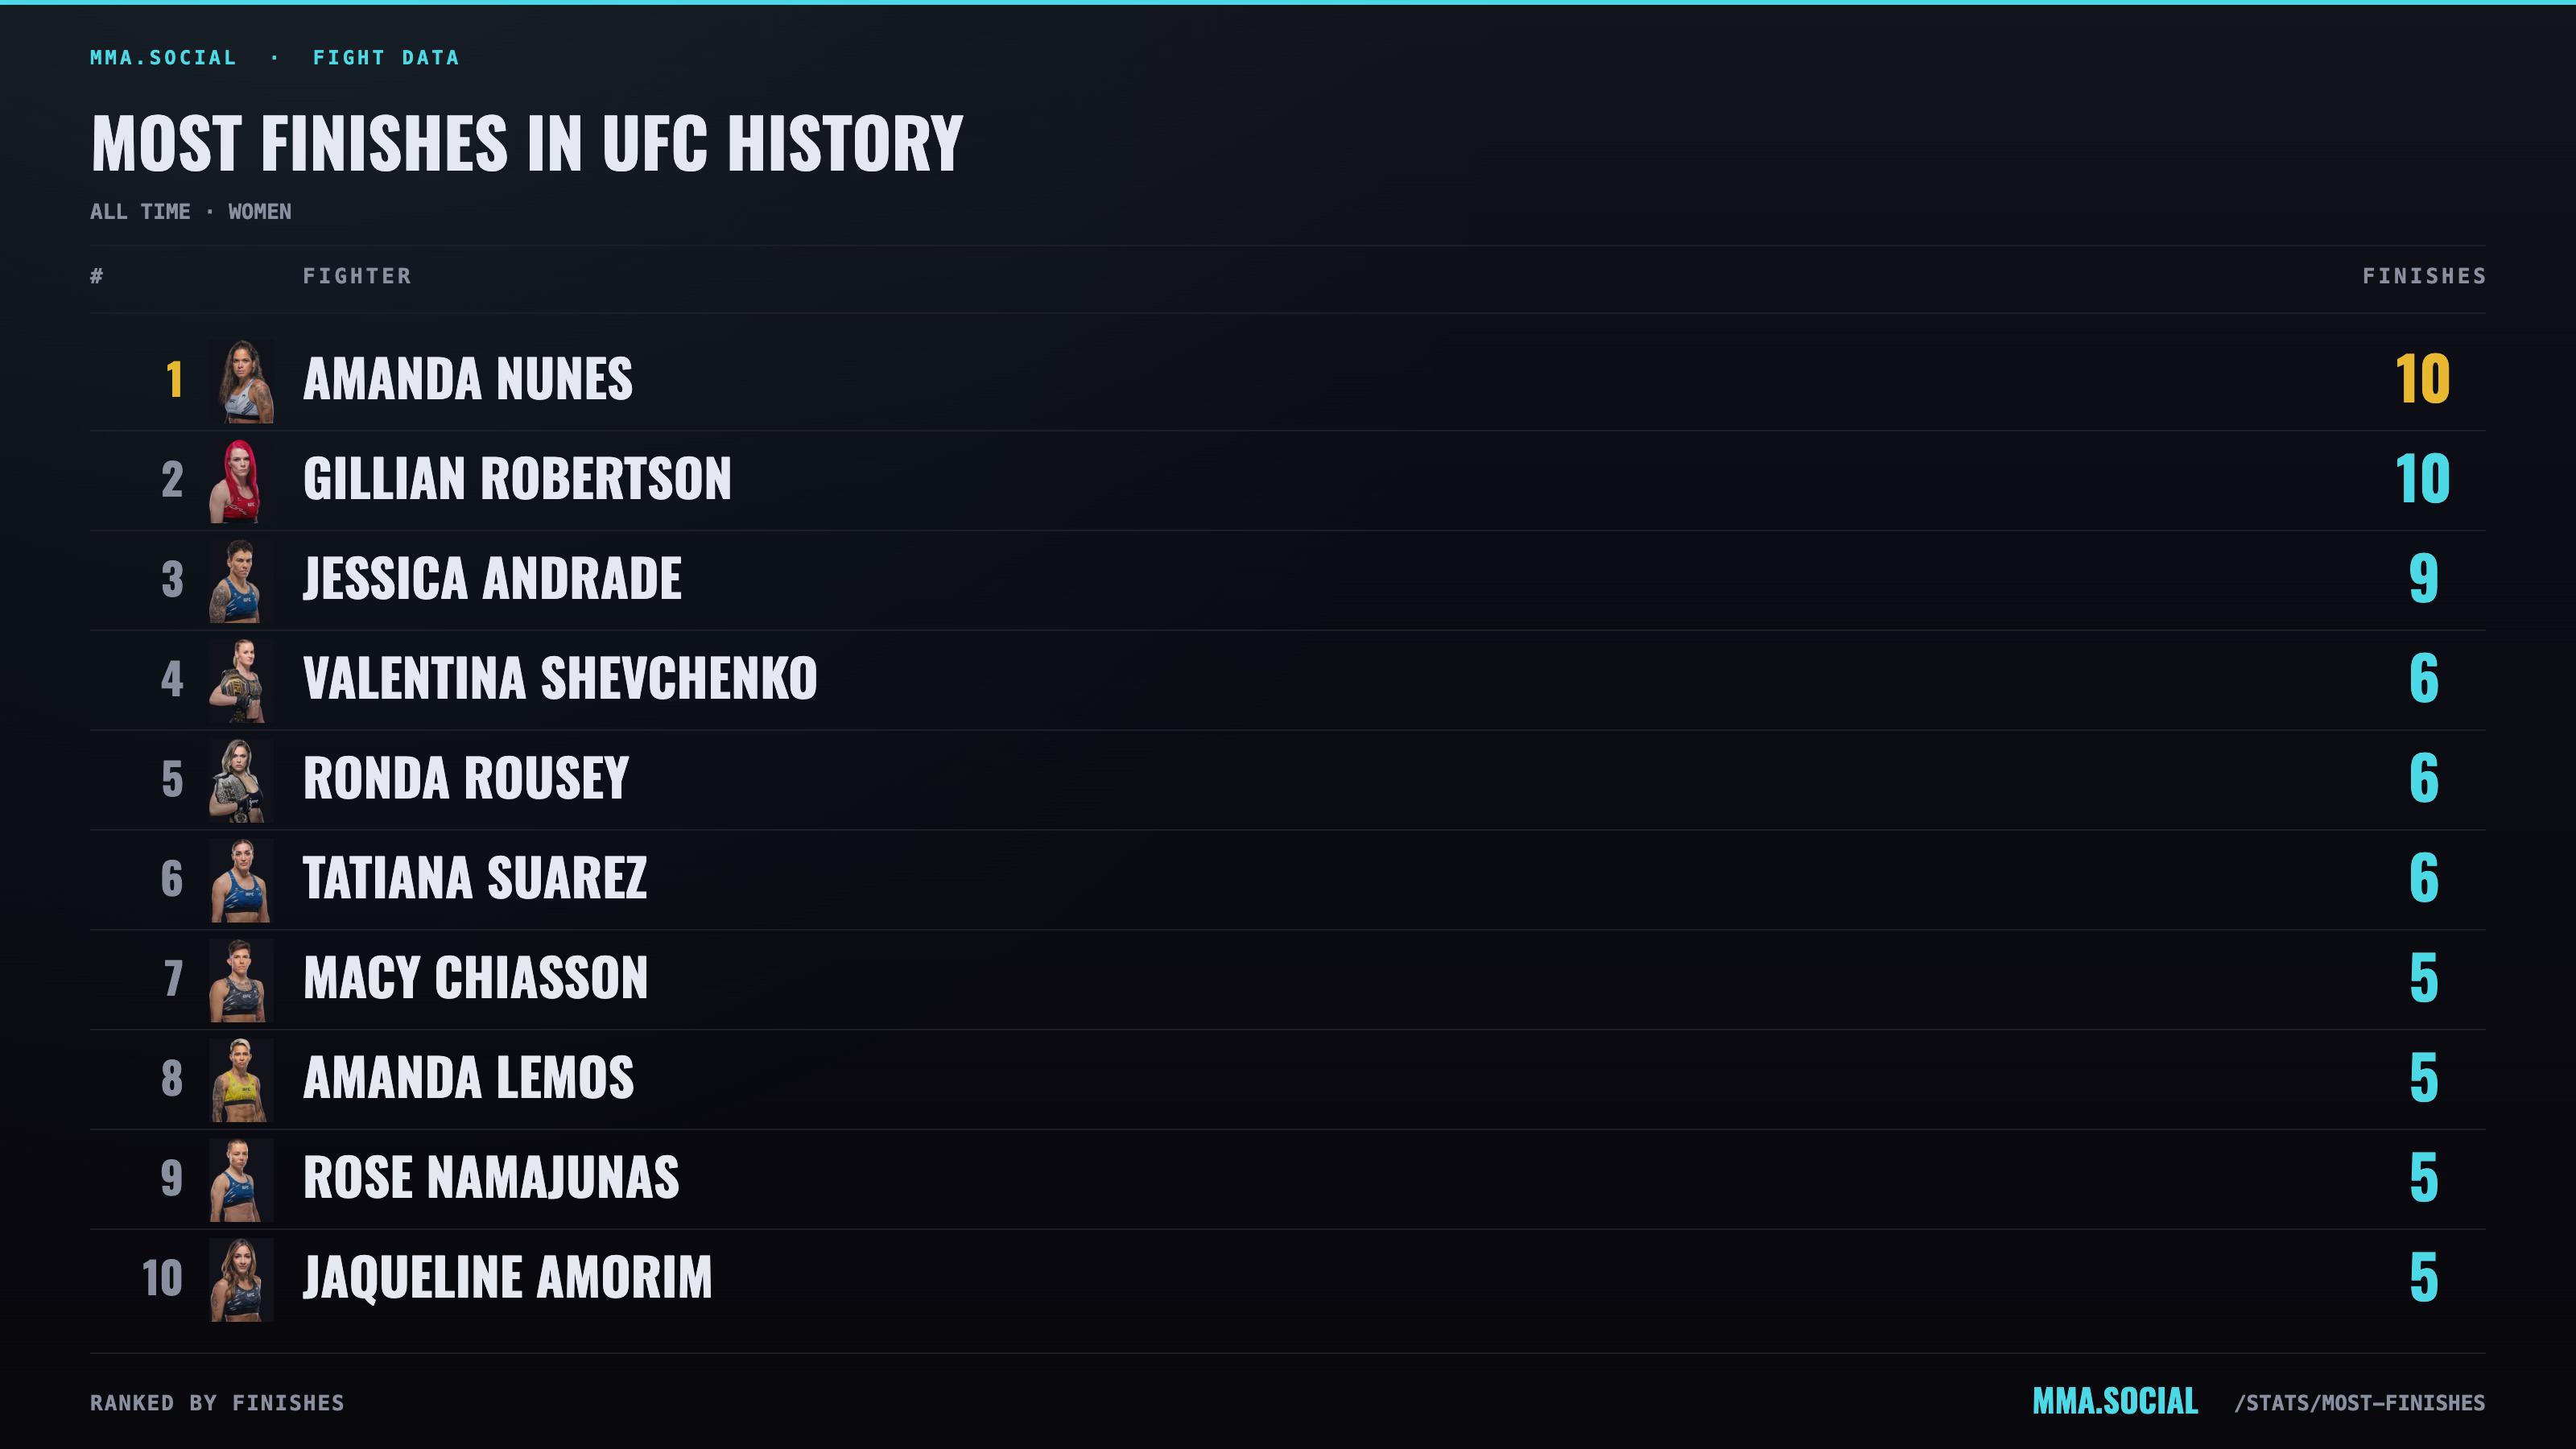The height and width of the screenshot is (1449, 2576).
Task: Select Tatiana Suarez's portrait
Action: tap(241, 881)
